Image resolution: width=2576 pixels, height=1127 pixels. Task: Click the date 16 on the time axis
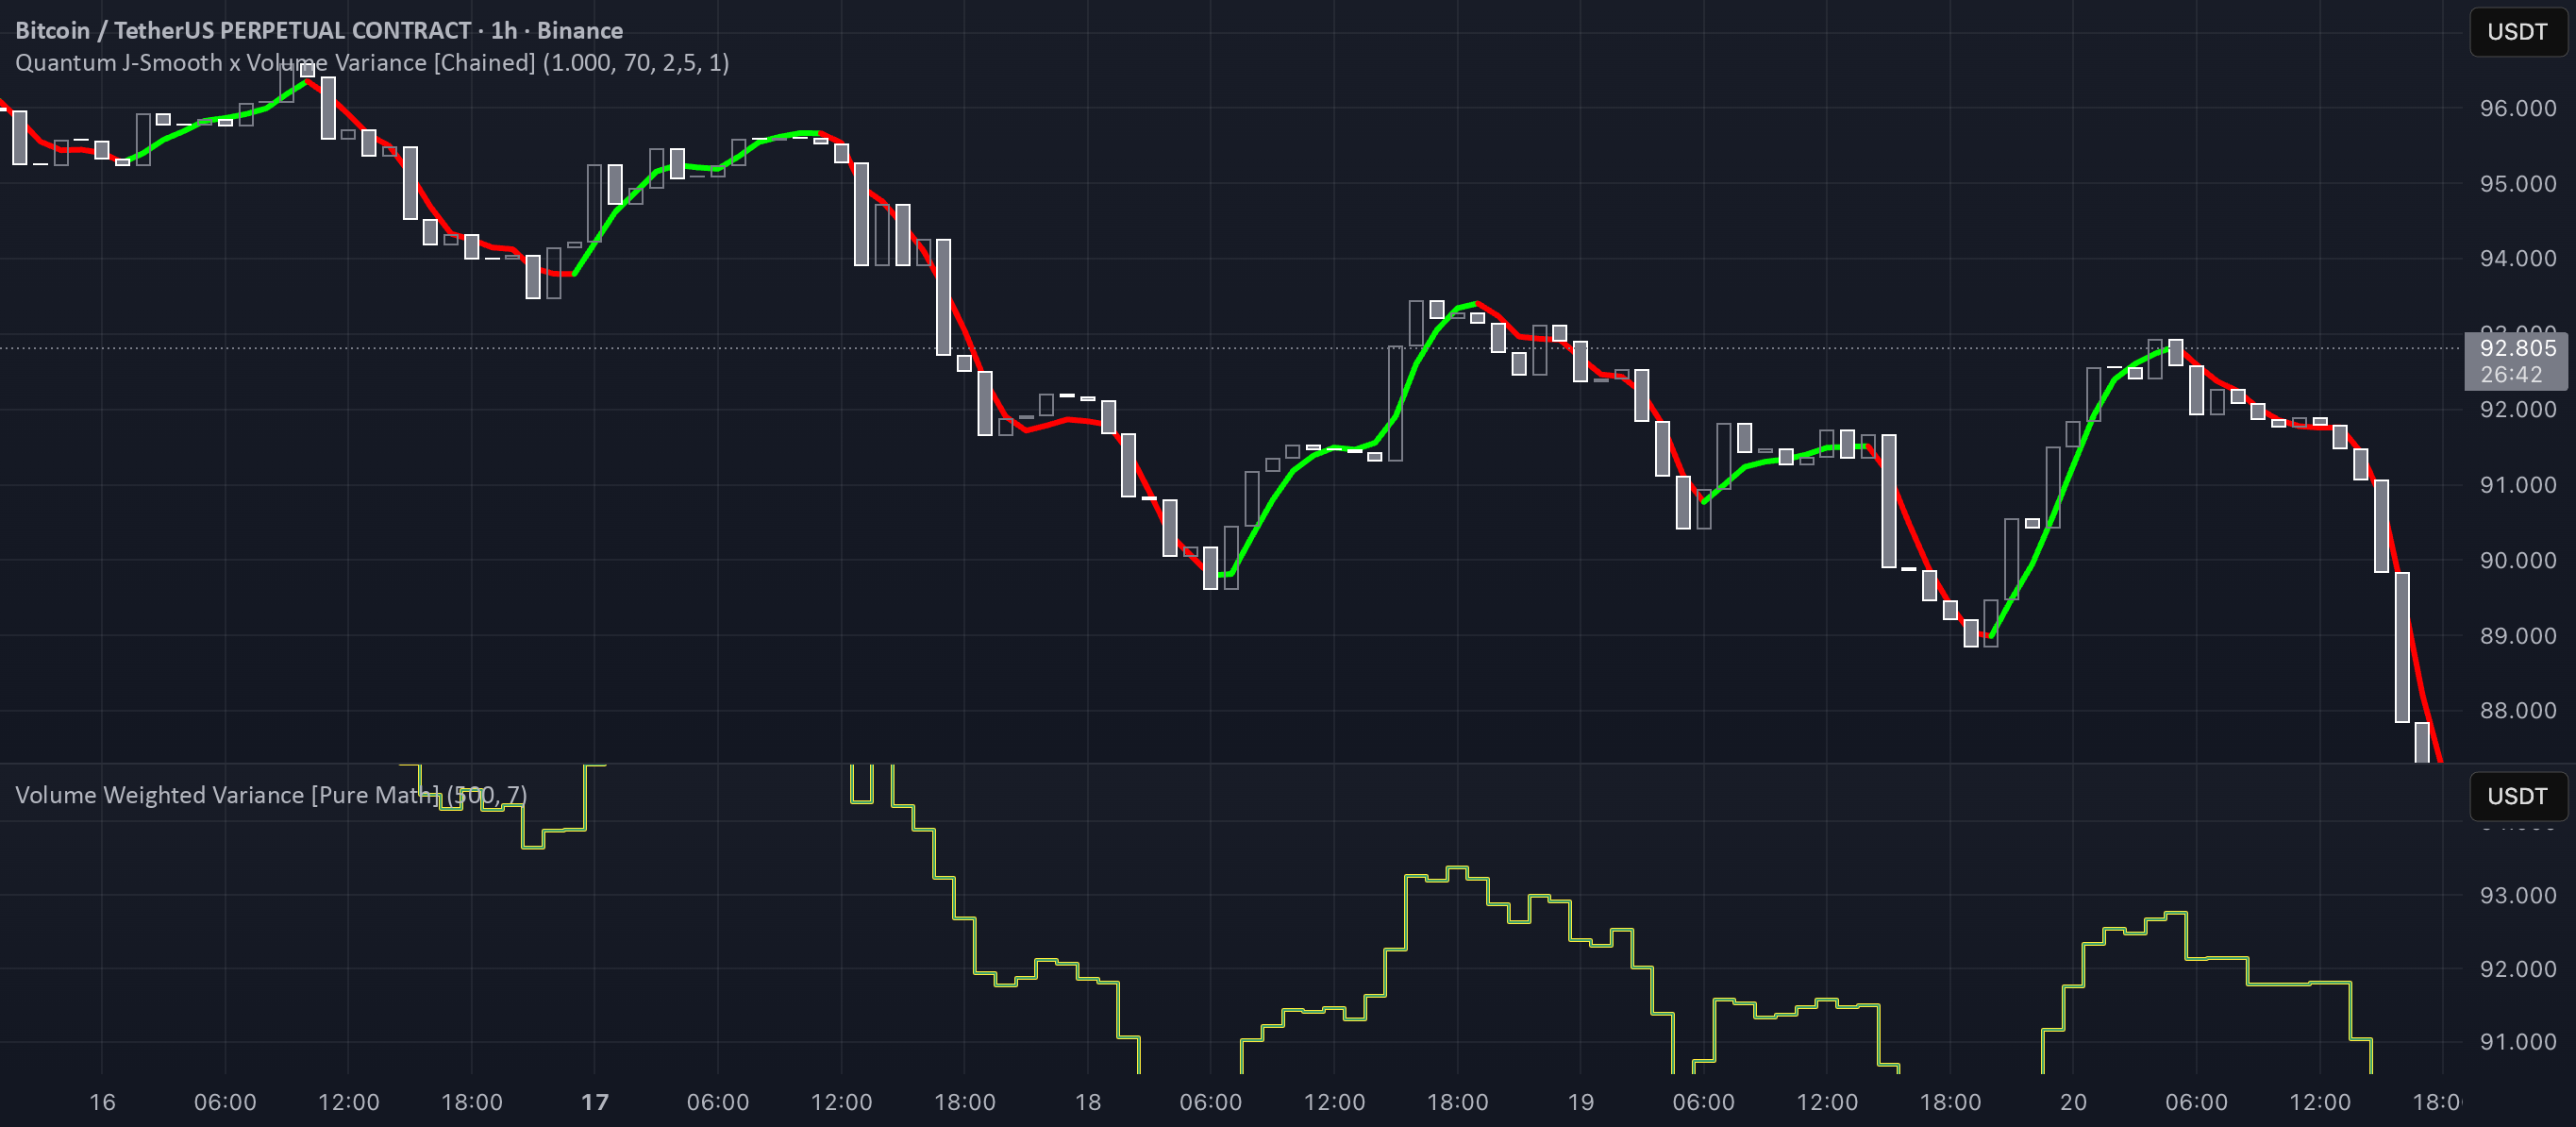[x=102, y=1102]
